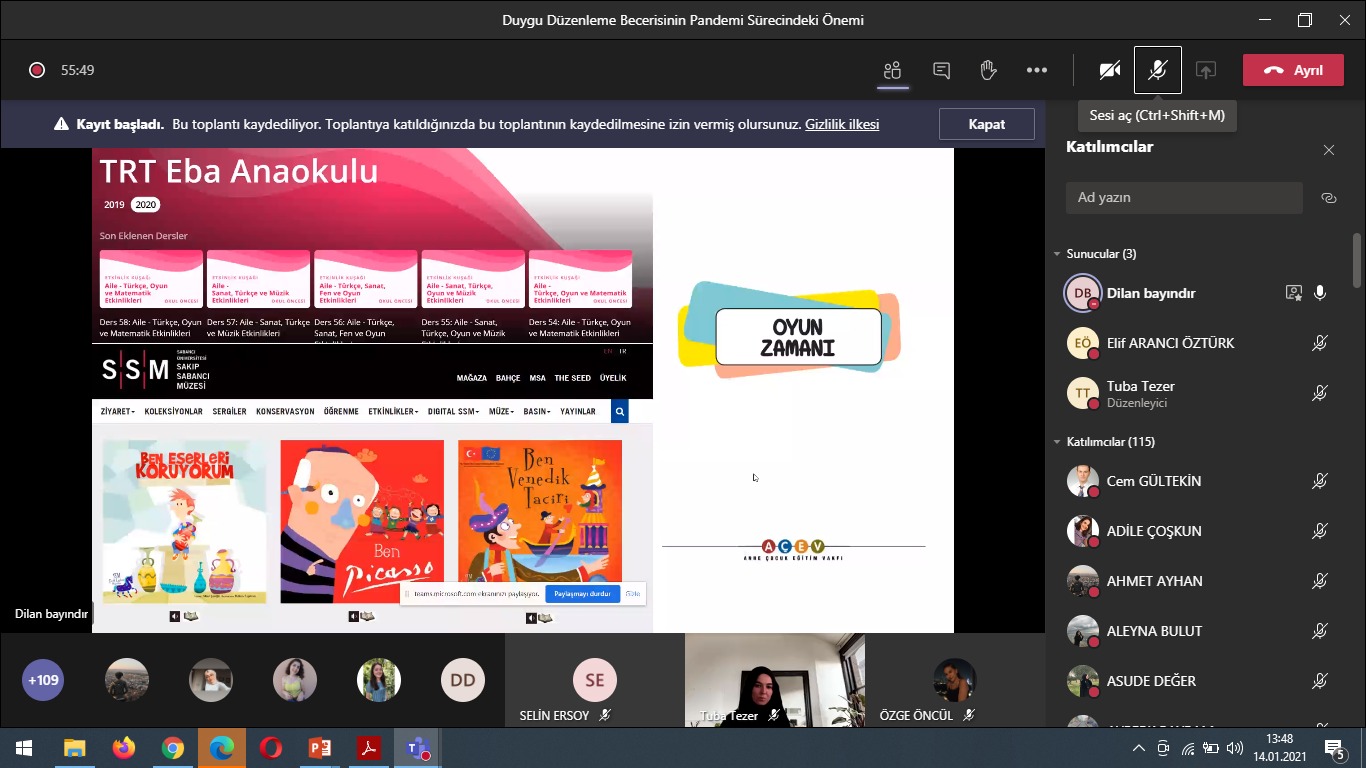Select the TT avatar in the participants panel
The height and width of the screenshot is (768, 1366).
(1083, 394)
